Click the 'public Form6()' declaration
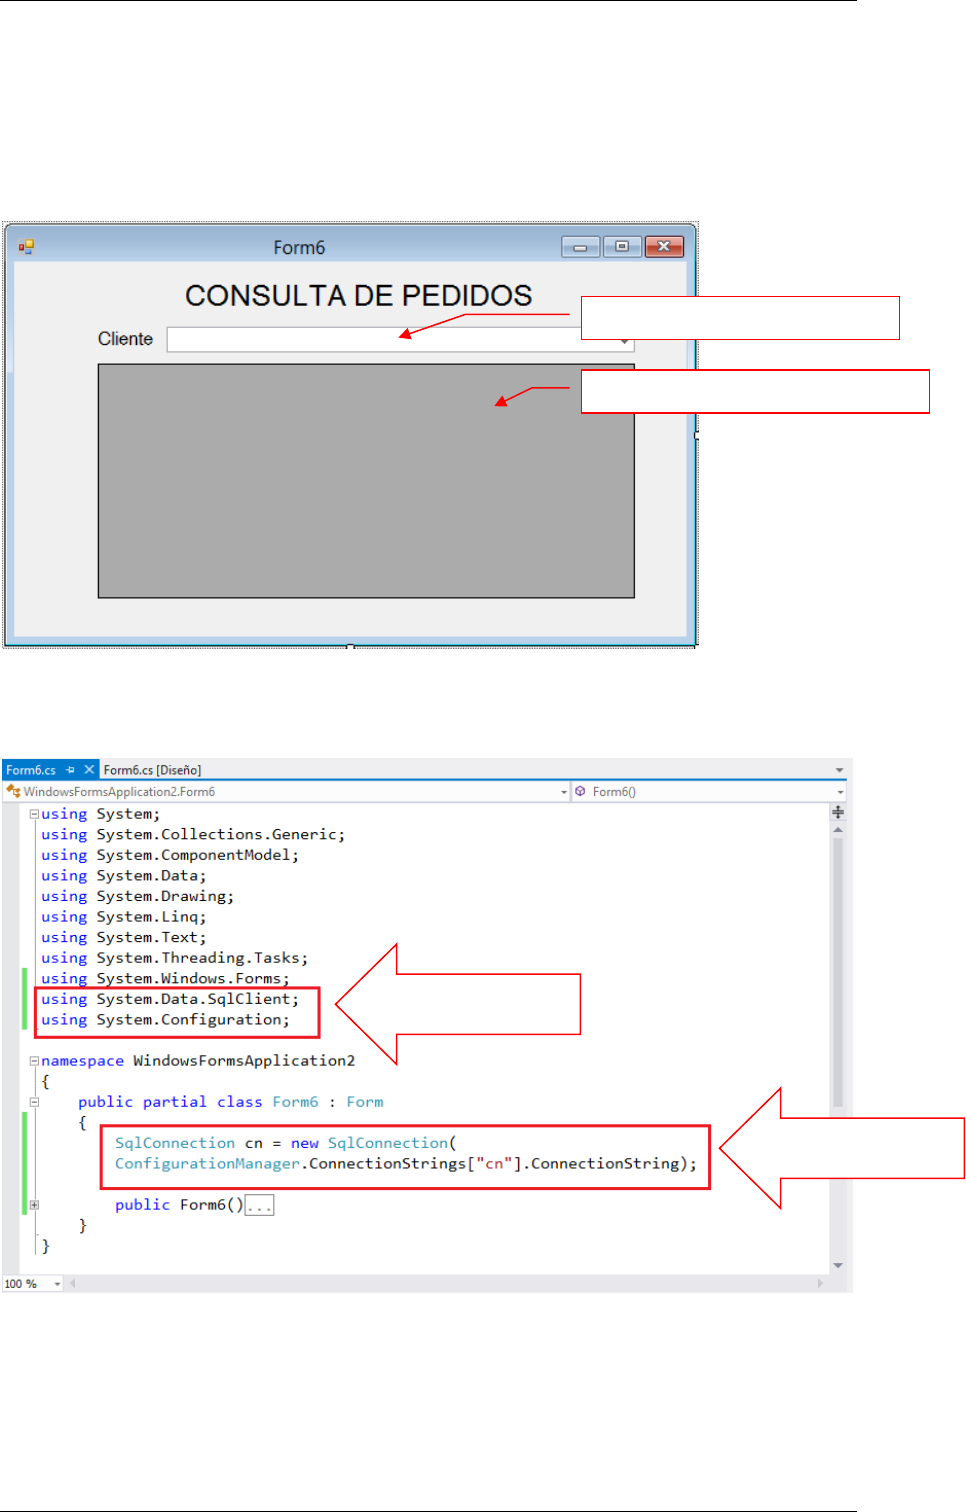 pyautogui.click(x=179, y=1205)
